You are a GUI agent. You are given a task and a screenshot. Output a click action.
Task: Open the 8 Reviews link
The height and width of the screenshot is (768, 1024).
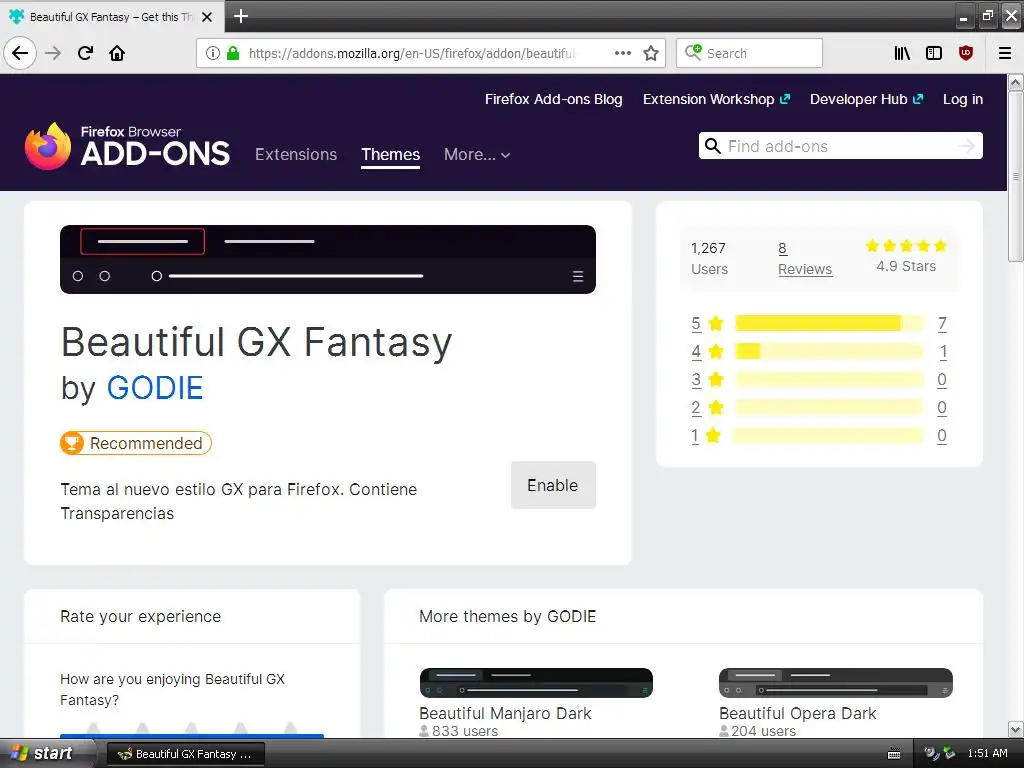(x=805, y=259)
